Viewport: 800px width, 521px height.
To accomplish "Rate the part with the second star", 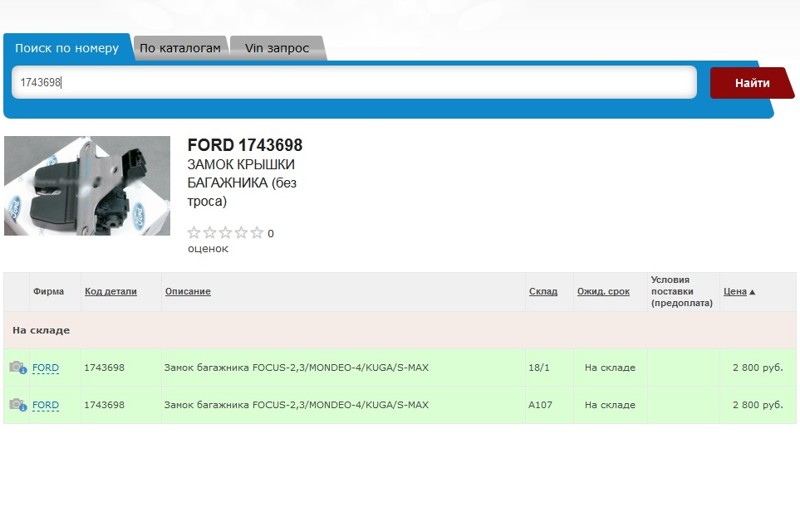I will click(210, 233).
